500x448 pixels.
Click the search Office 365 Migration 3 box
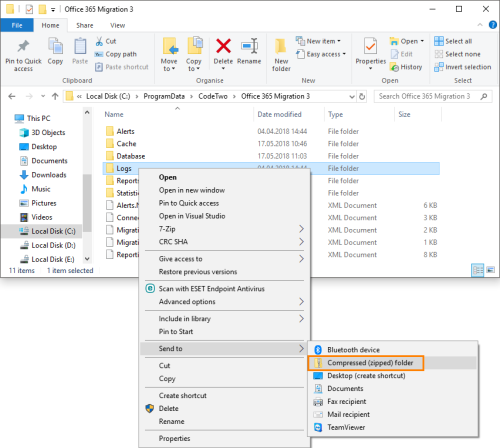433,96
